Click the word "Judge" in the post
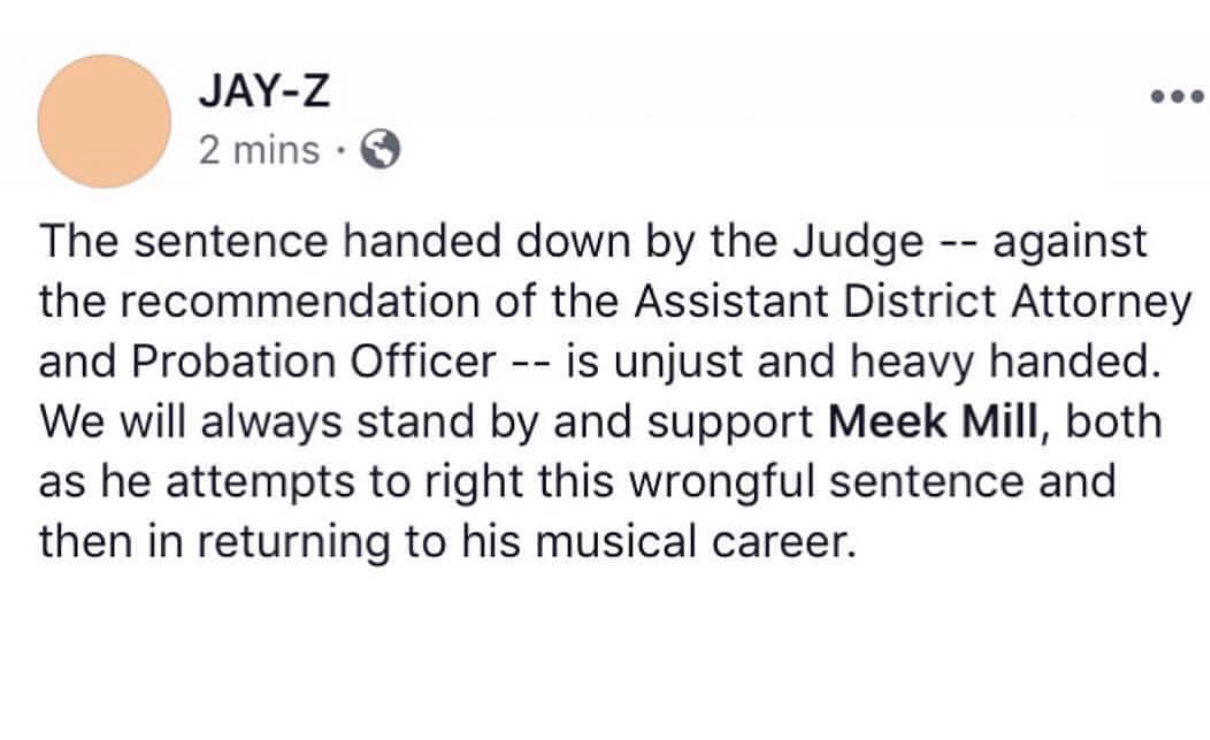The height and width of the screenshot is (740, 1210). (x=859, y=243)
